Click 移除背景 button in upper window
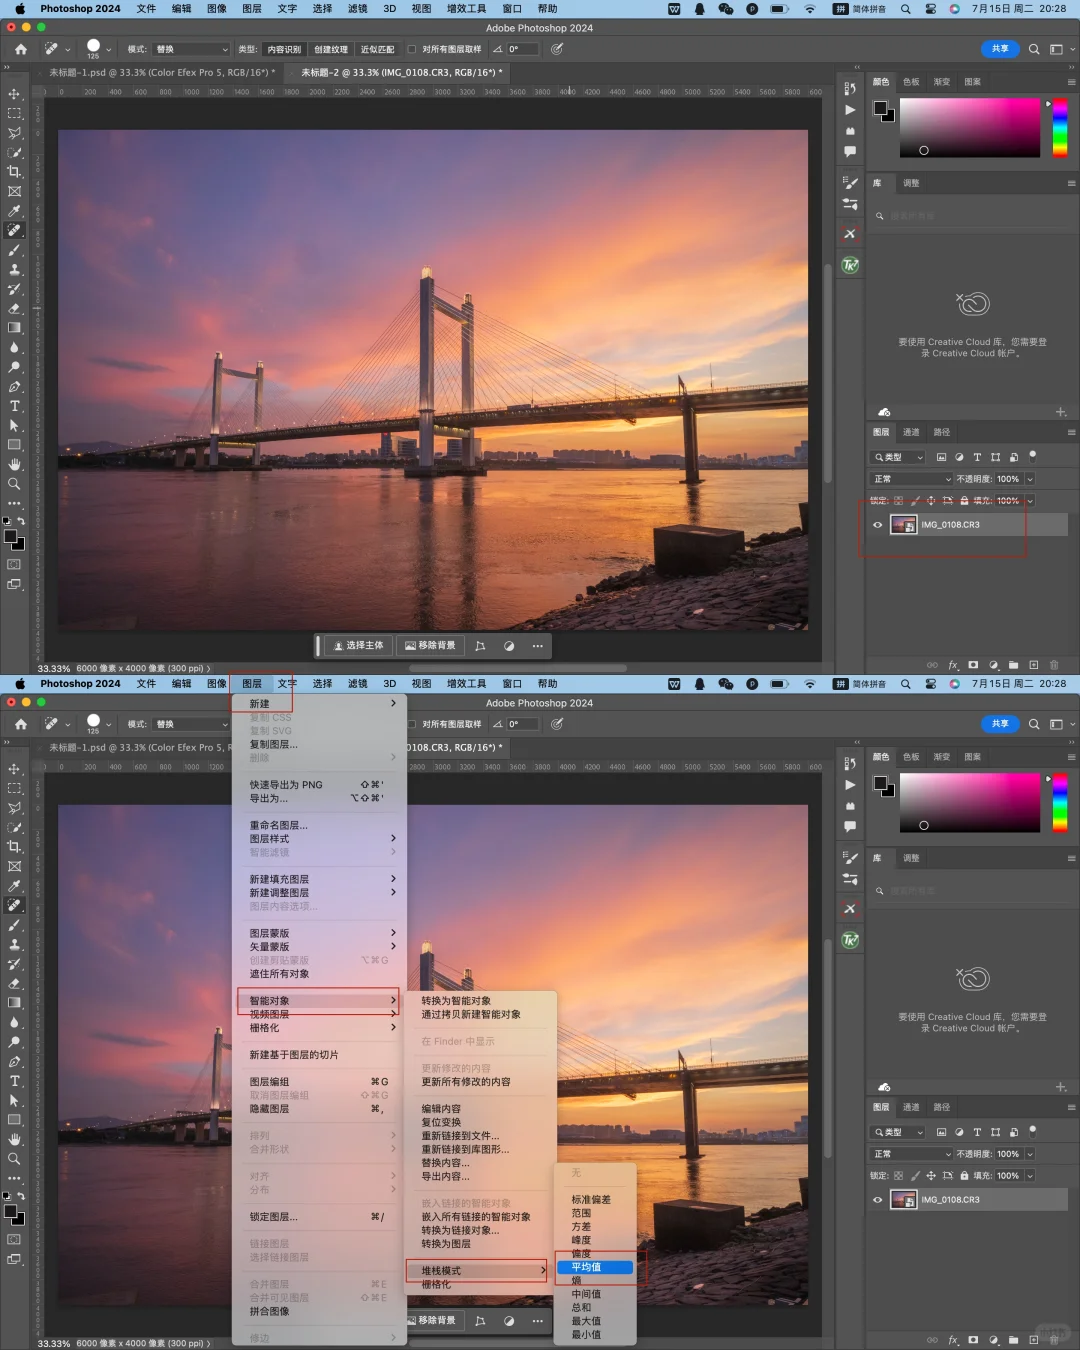This screenshot has height=1350, width=1080. 430,646
